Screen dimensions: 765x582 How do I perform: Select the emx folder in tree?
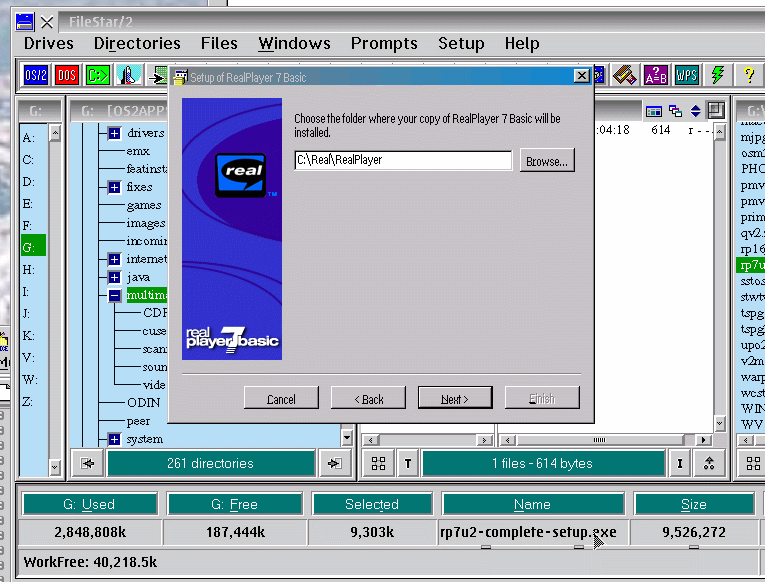click(138, 151)
